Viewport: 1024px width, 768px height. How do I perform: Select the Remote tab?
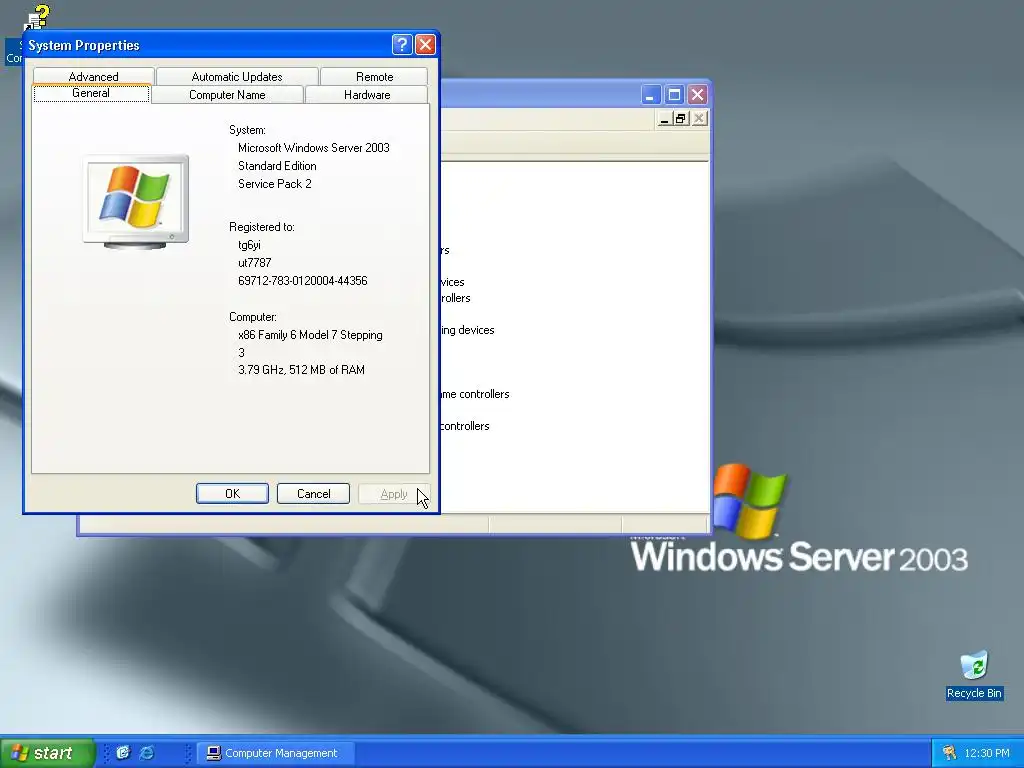(374, 76)
